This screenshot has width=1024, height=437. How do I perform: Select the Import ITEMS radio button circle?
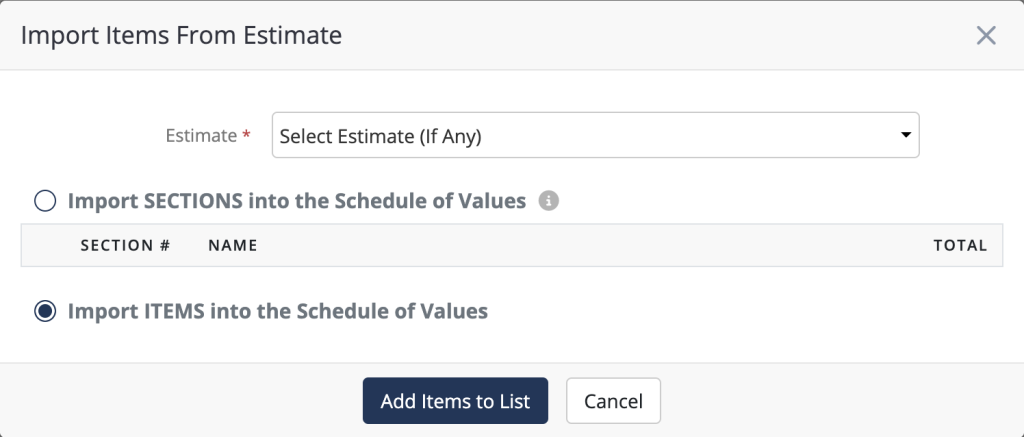click(45, 312)
